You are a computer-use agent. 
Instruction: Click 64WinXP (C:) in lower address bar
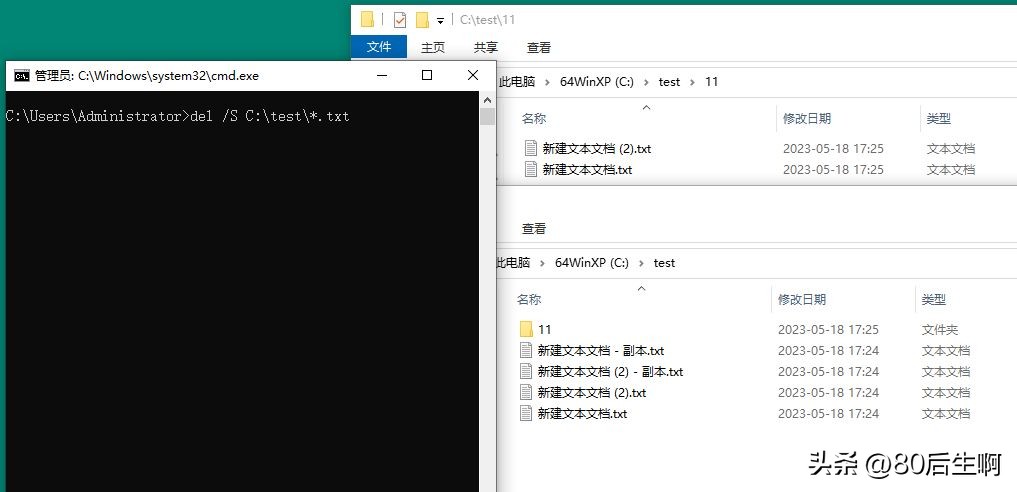pos(592,263)
